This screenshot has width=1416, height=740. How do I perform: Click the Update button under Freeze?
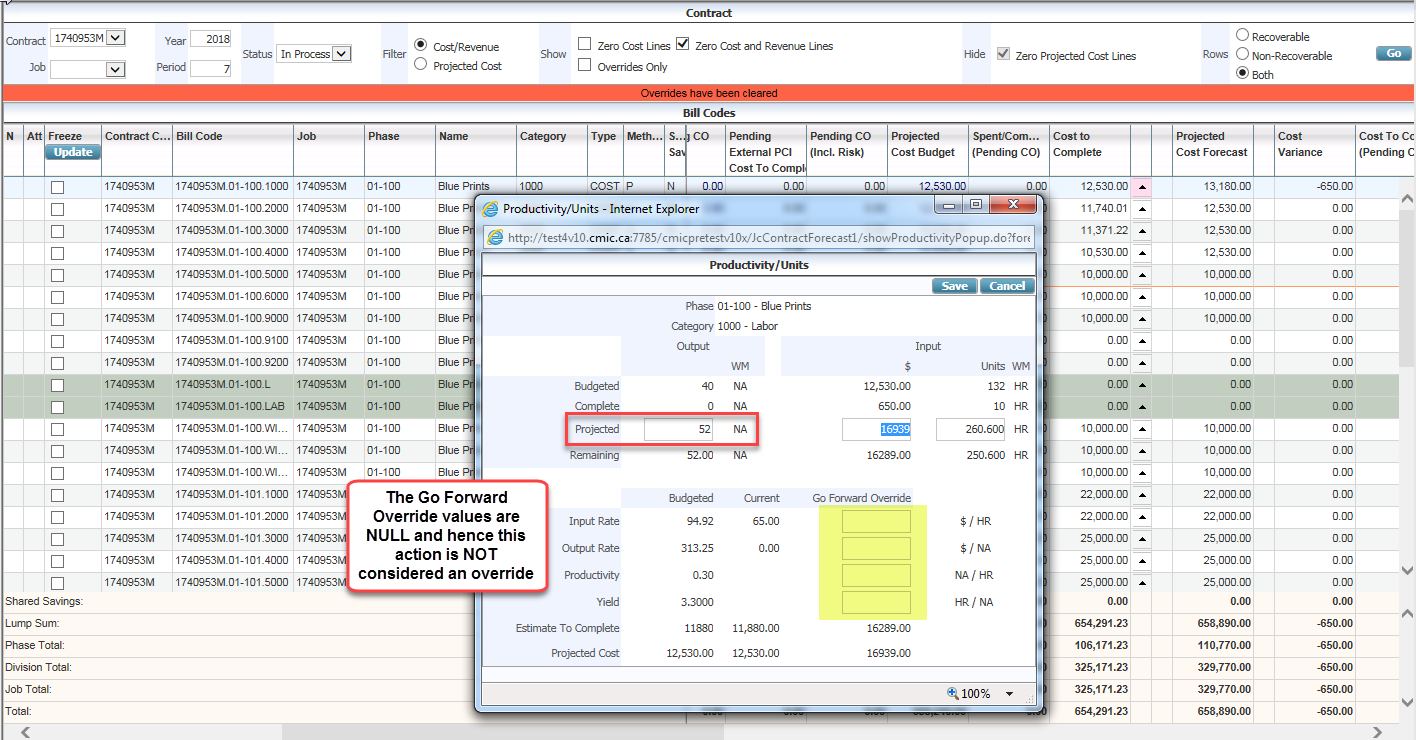[x=73, y=152]
